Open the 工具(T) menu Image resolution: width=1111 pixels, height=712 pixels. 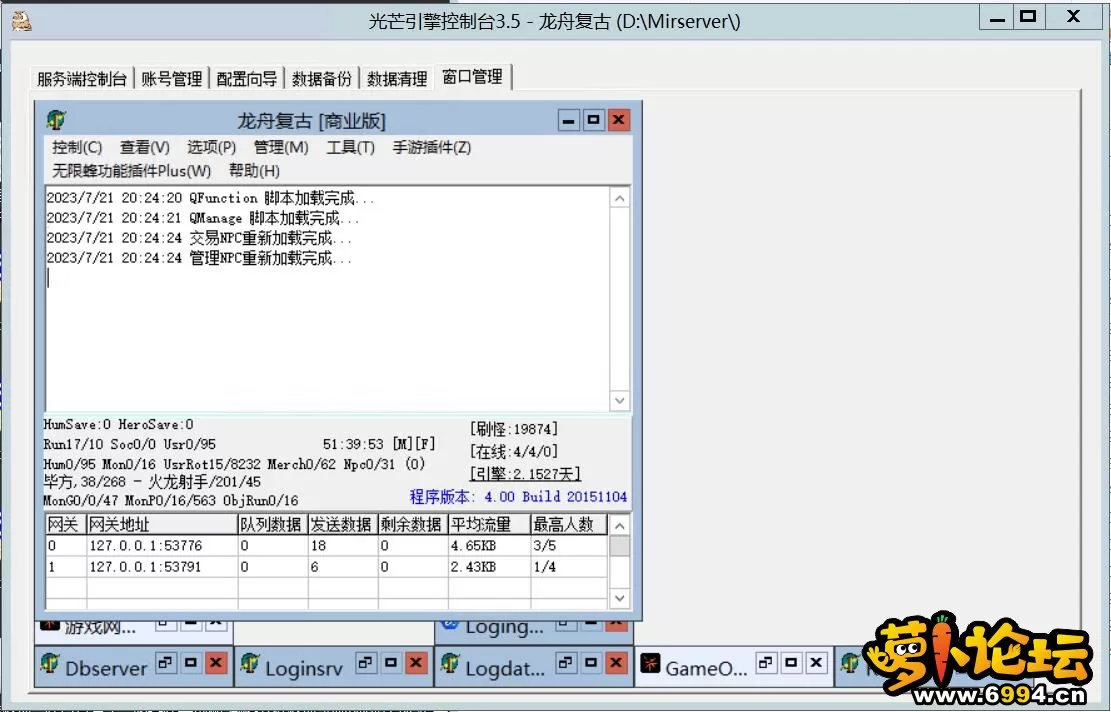tap(350, 147)
